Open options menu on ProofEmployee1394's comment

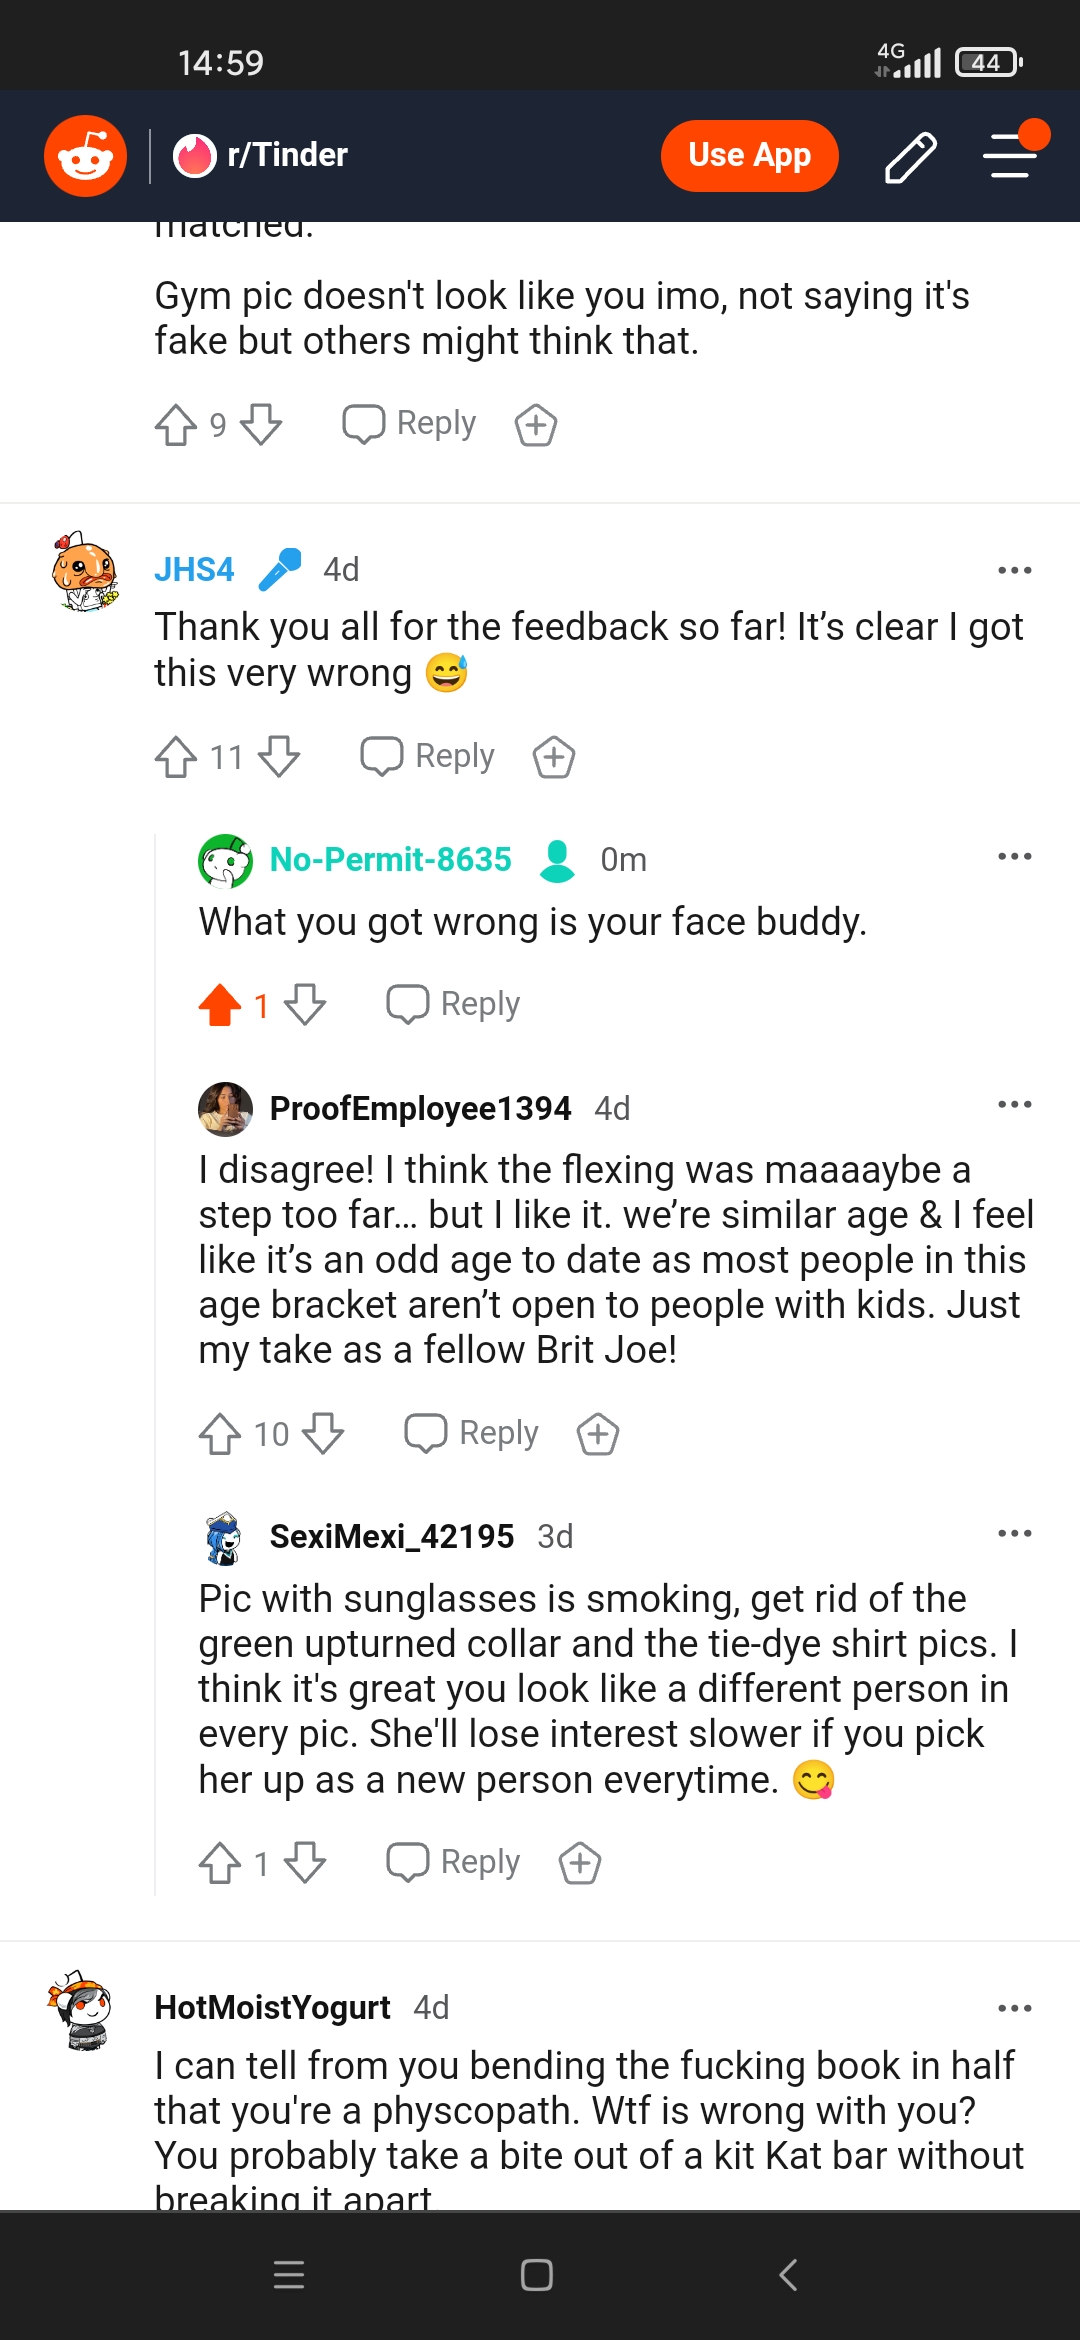(1014, 1104)
